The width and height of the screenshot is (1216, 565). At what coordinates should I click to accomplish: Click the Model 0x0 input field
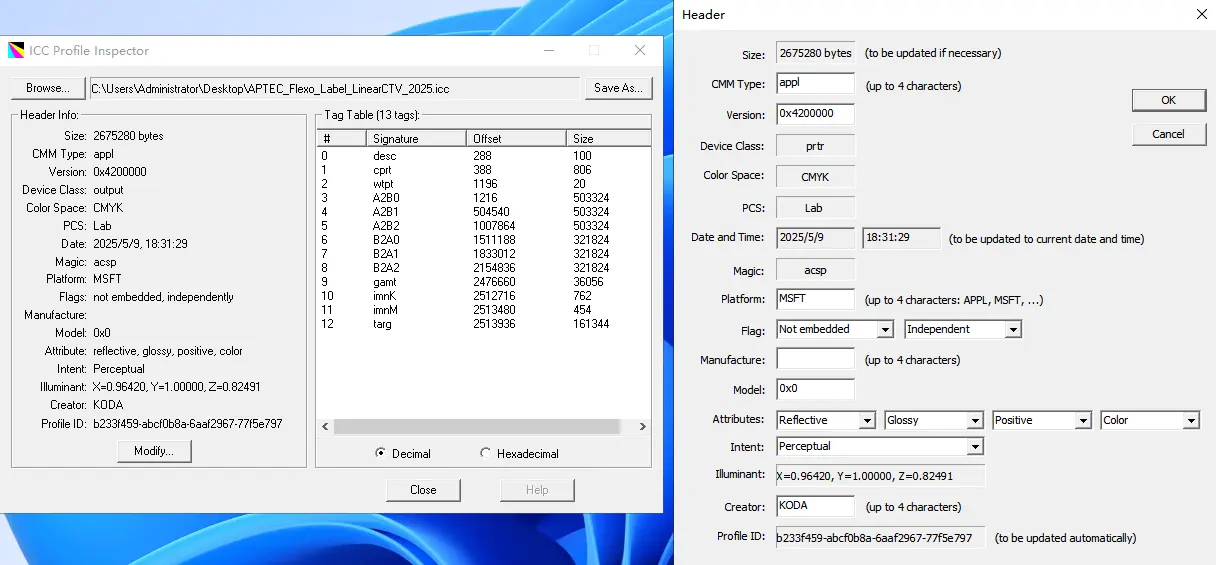tap(815, 389)
